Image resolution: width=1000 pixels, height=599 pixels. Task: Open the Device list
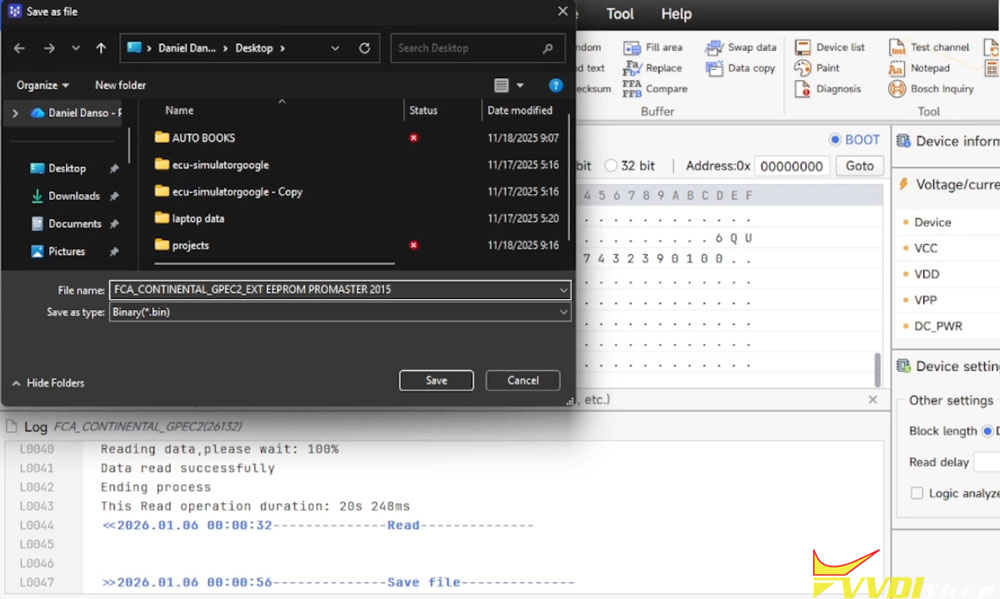coord(803,47)
